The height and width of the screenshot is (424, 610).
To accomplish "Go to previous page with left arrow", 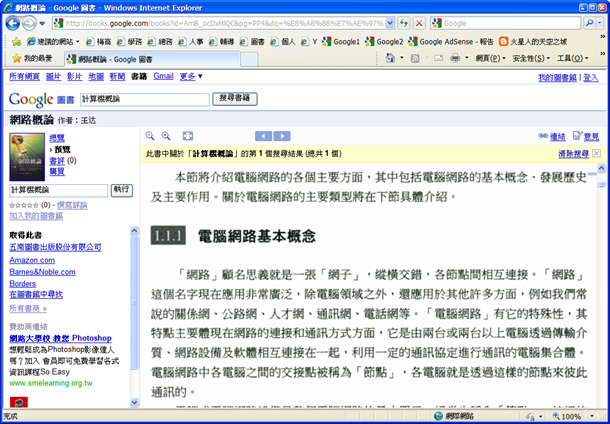I will click(x=263, y=136).
